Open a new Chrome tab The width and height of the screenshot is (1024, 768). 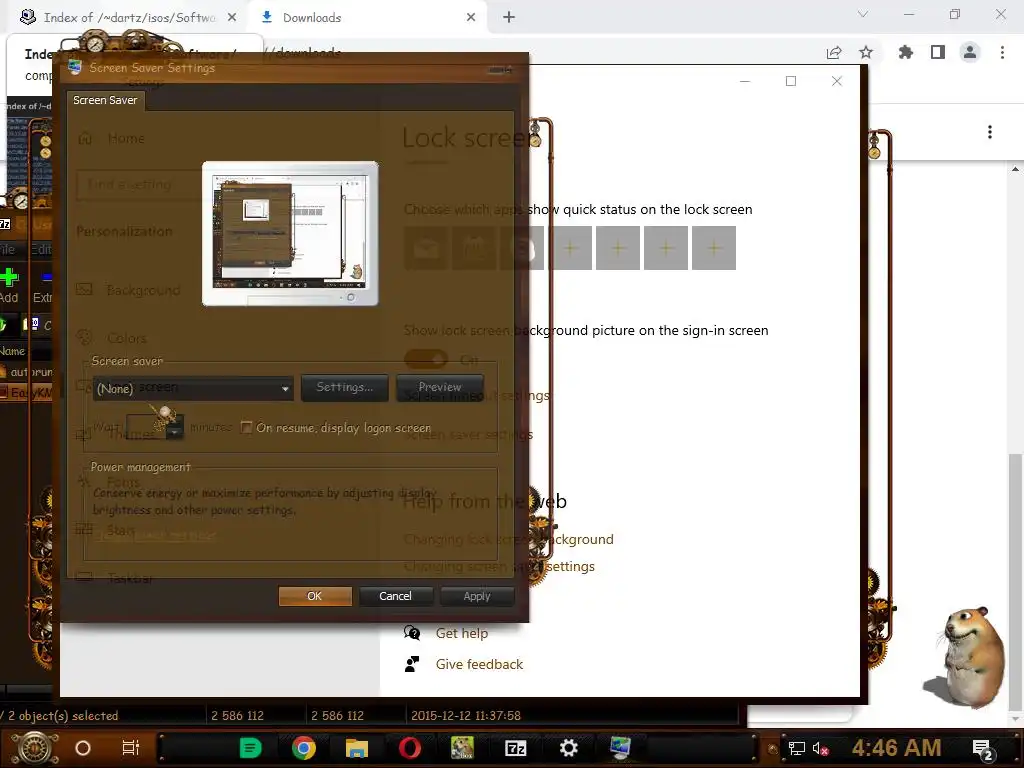pyautogui.click(x=509, y=18)
